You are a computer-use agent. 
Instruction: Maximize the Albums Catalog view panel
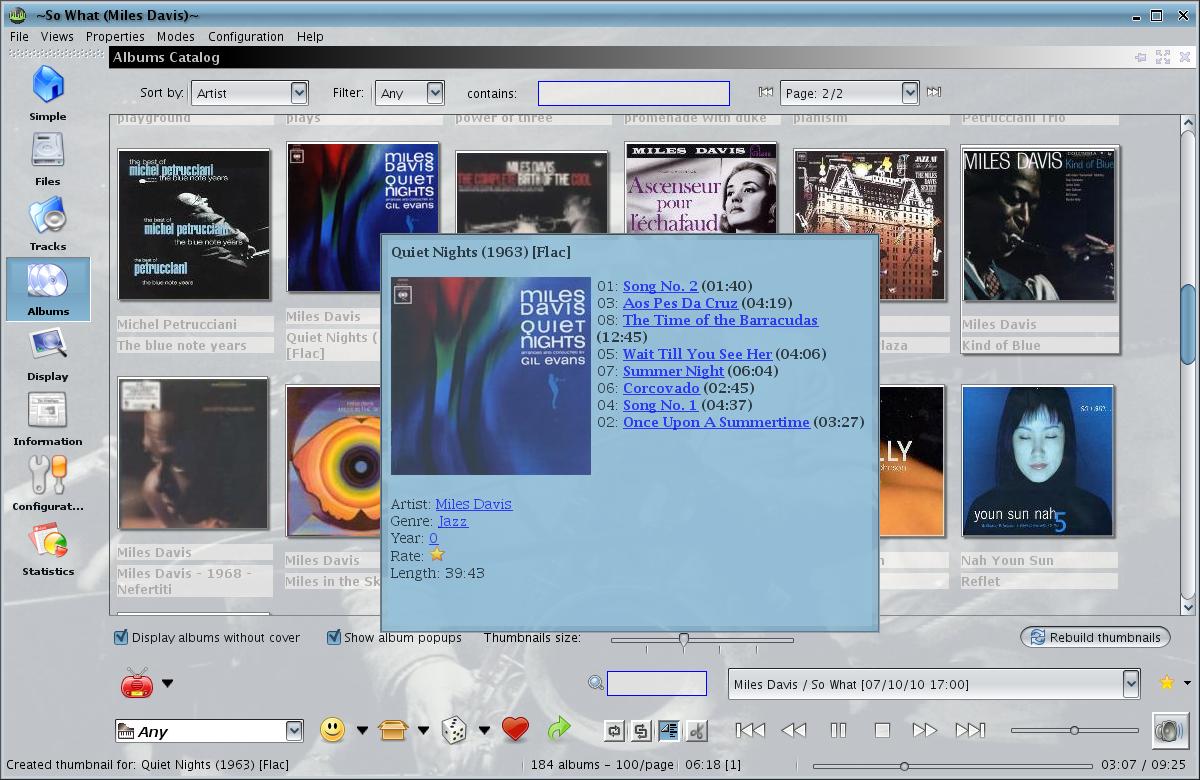(x=1162, y=57)
